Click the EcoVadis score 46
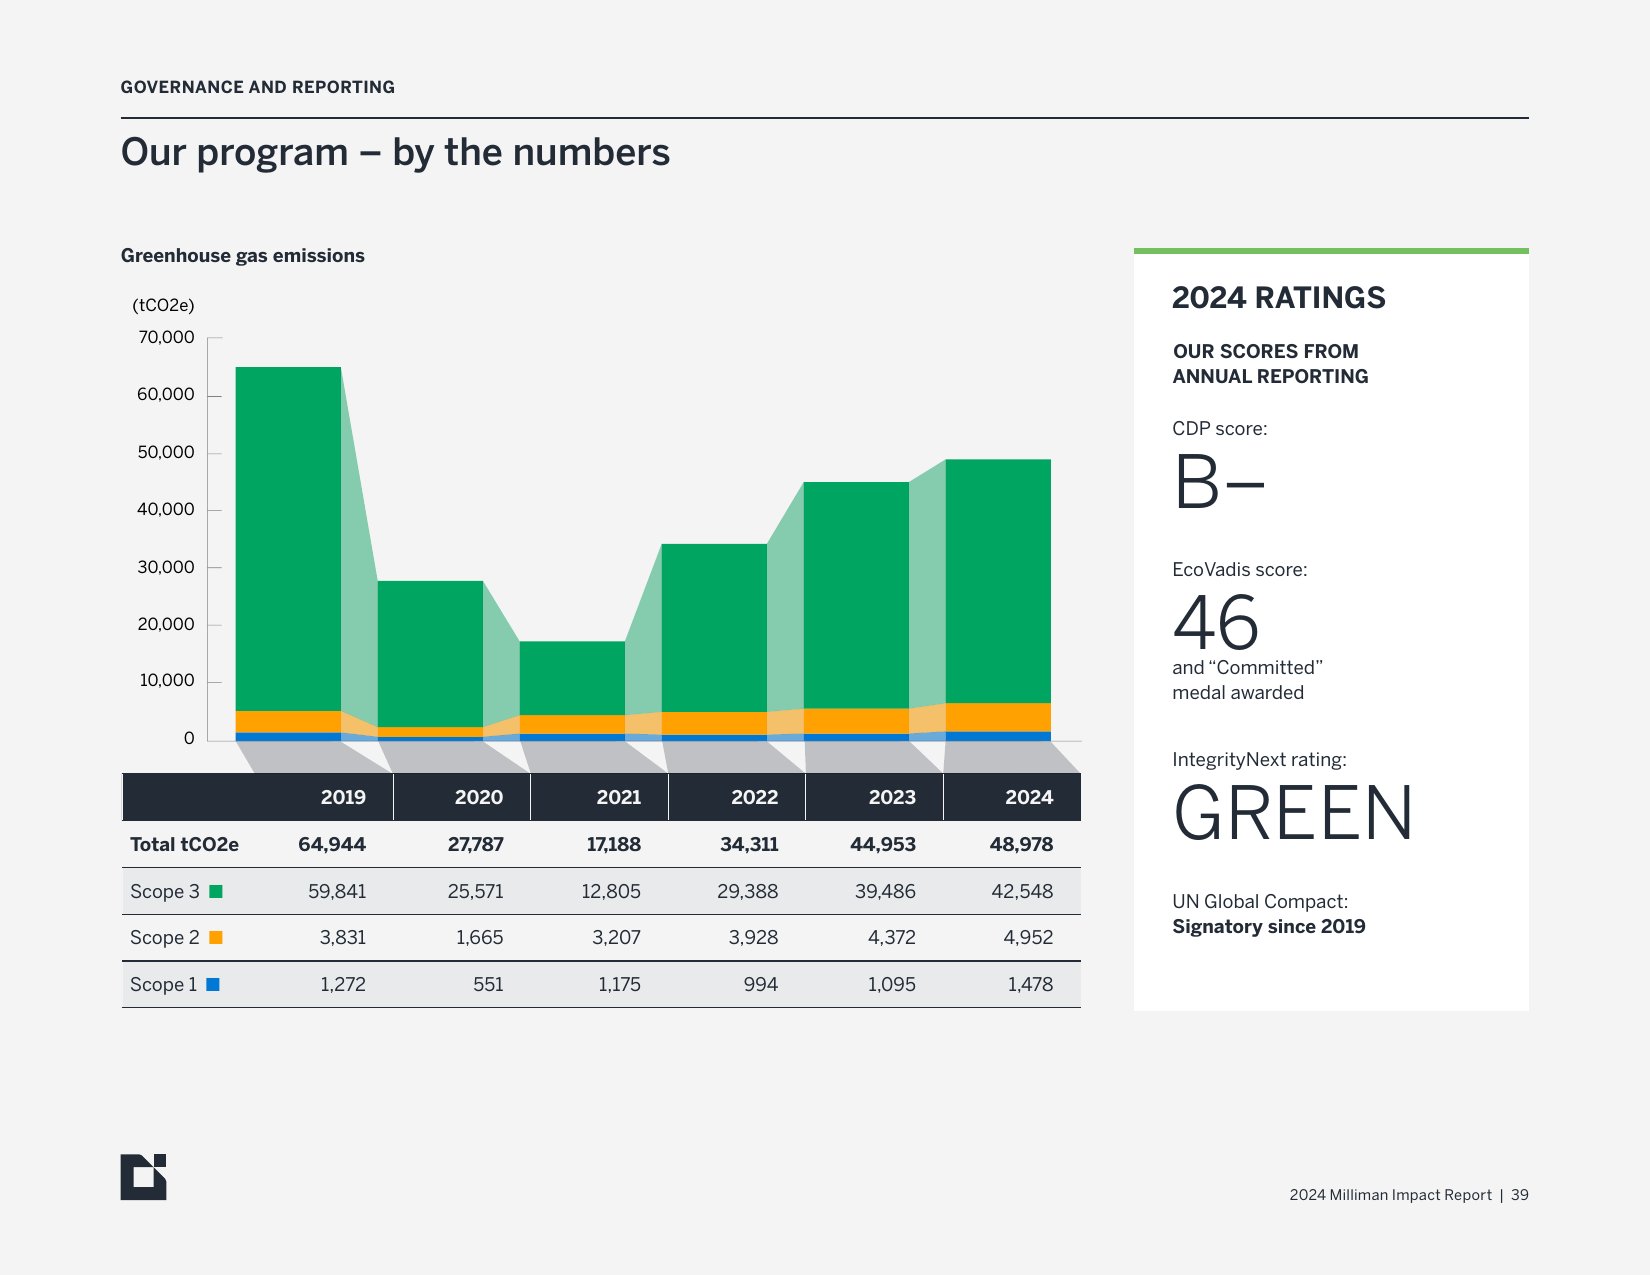This screenshot has width=1650, height=1275. (x=1215, y=622)
